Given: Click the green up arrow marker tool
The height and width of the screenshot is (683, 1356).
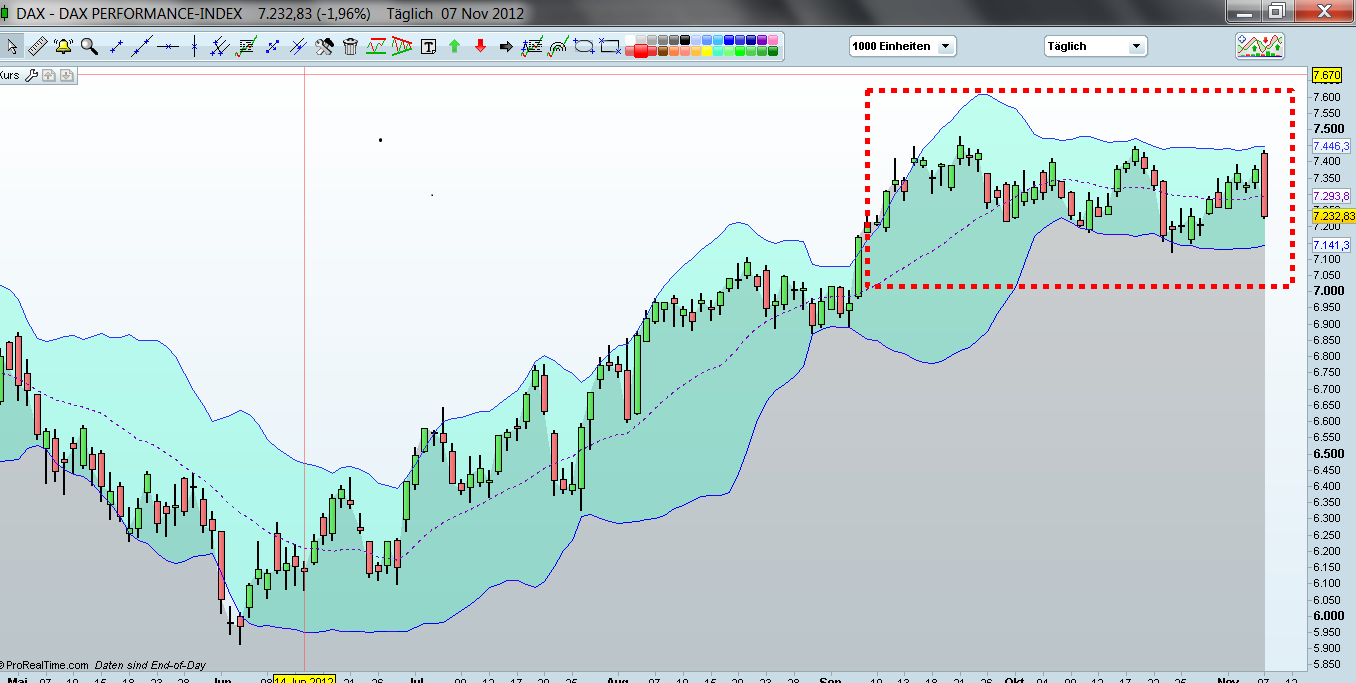Looking at the screenshot, I should pos(452,45).
